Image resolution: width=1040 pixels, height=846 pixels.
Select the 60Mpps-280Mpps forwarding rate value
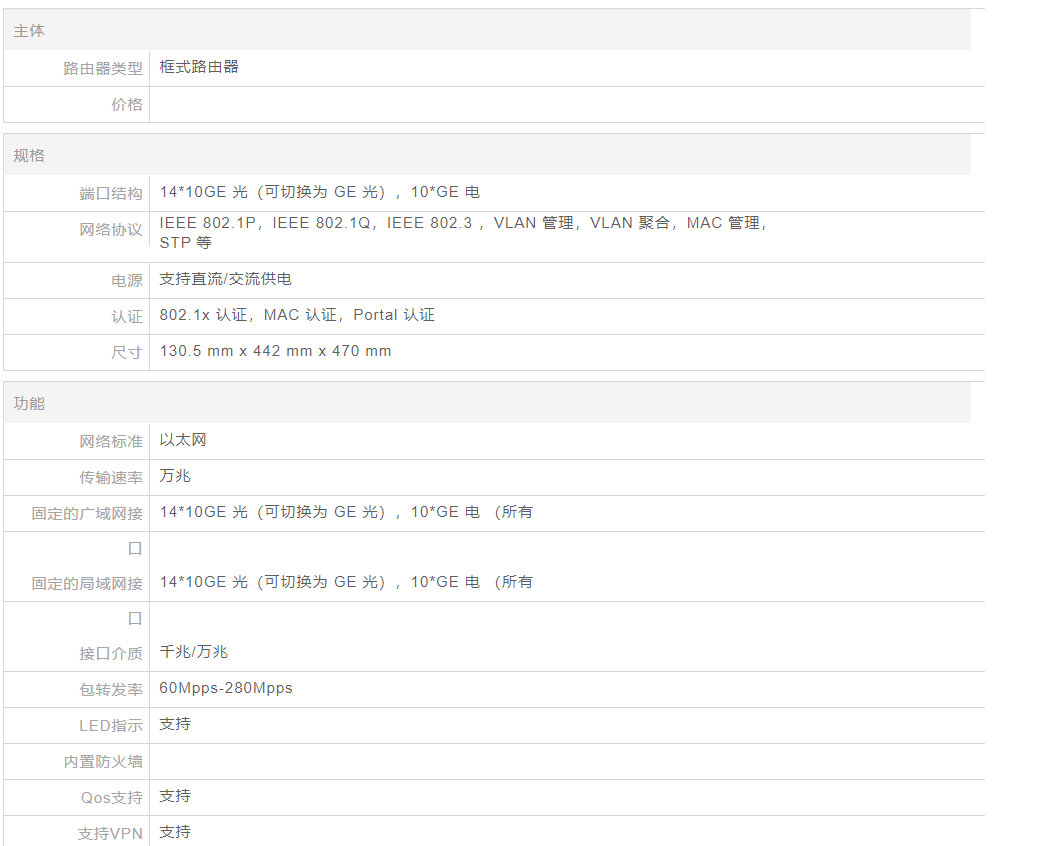[x=226, y=688]
